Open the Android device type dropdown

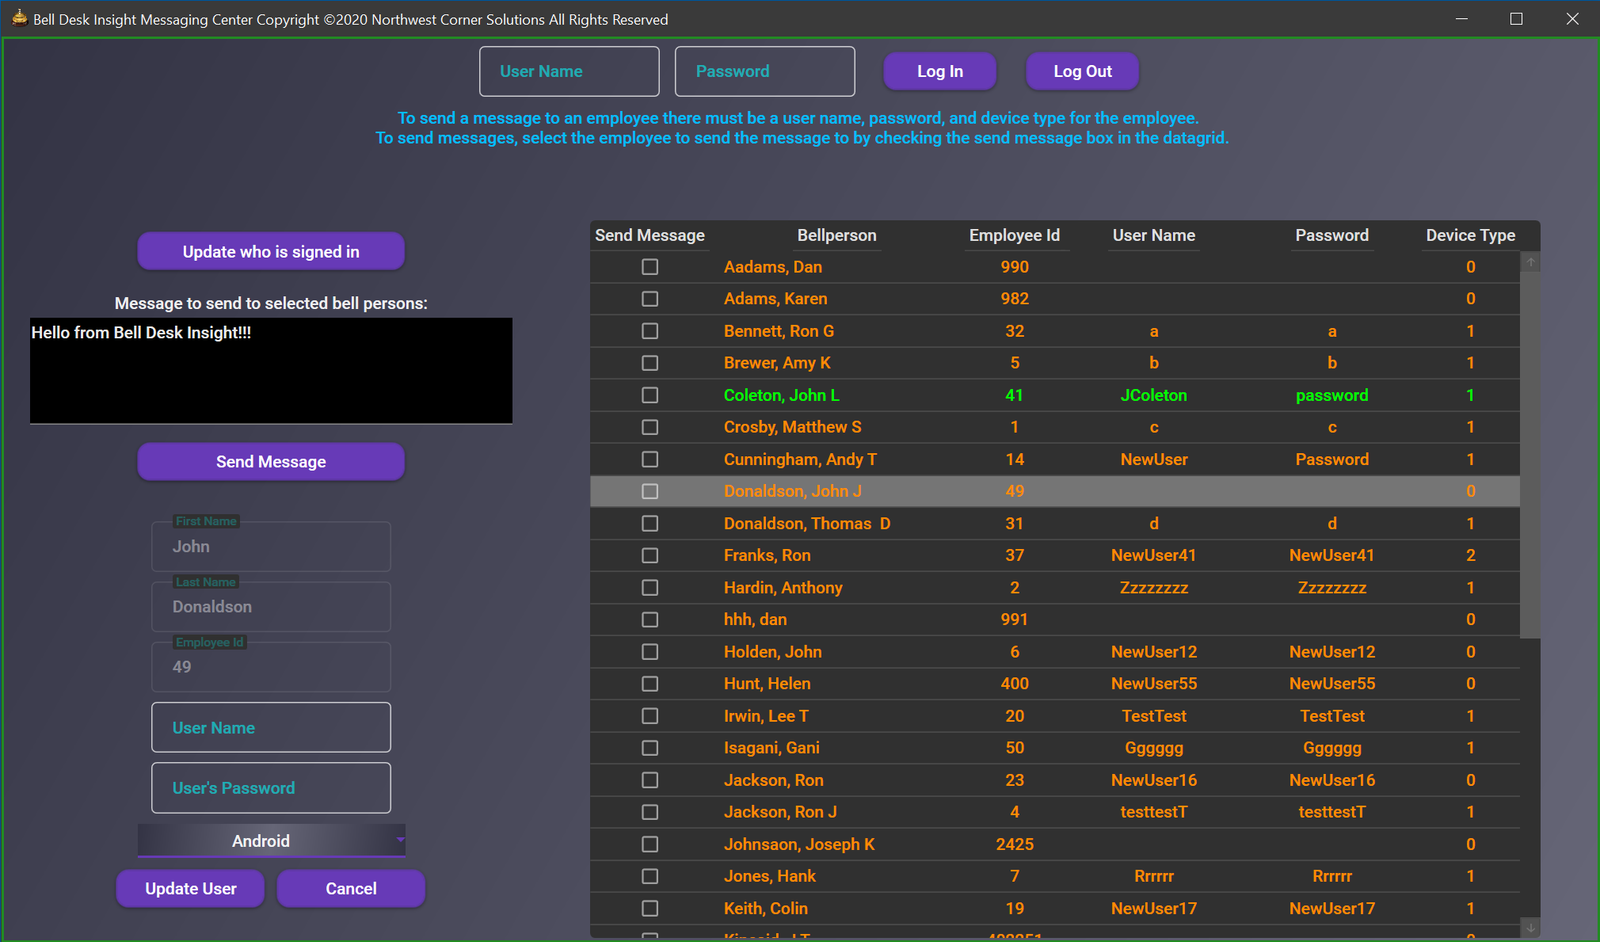271,841
